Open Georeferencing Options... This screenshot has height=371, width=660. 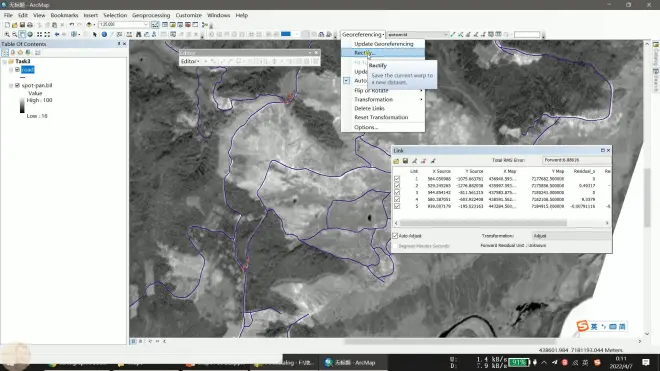click(x=383, y=127)
